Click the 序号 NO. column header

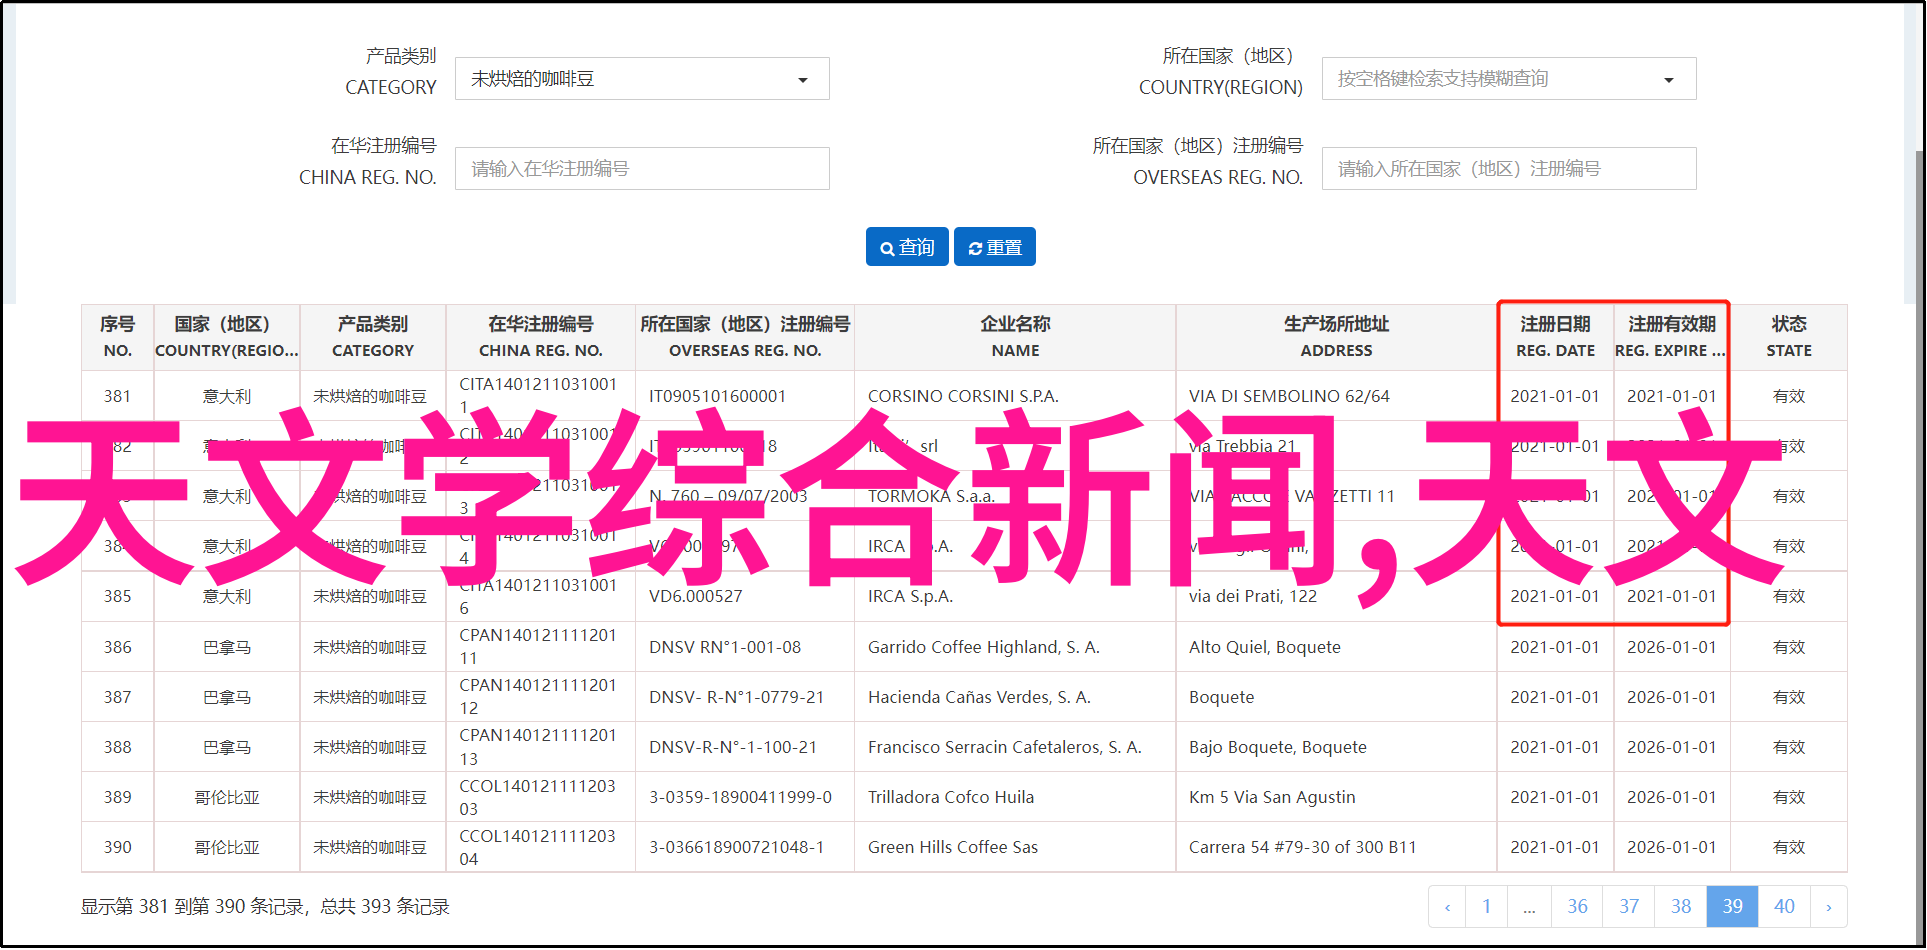point(117,337)
